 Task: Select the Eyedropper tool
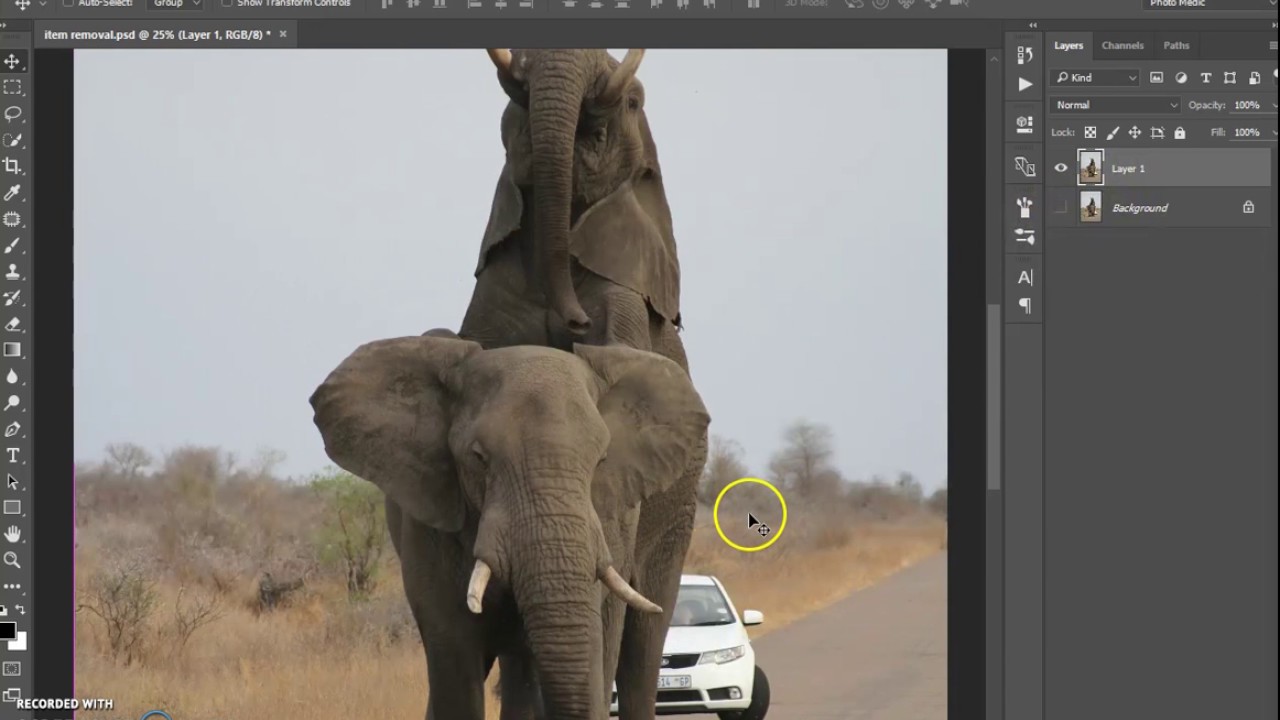[x=13, y=193]
